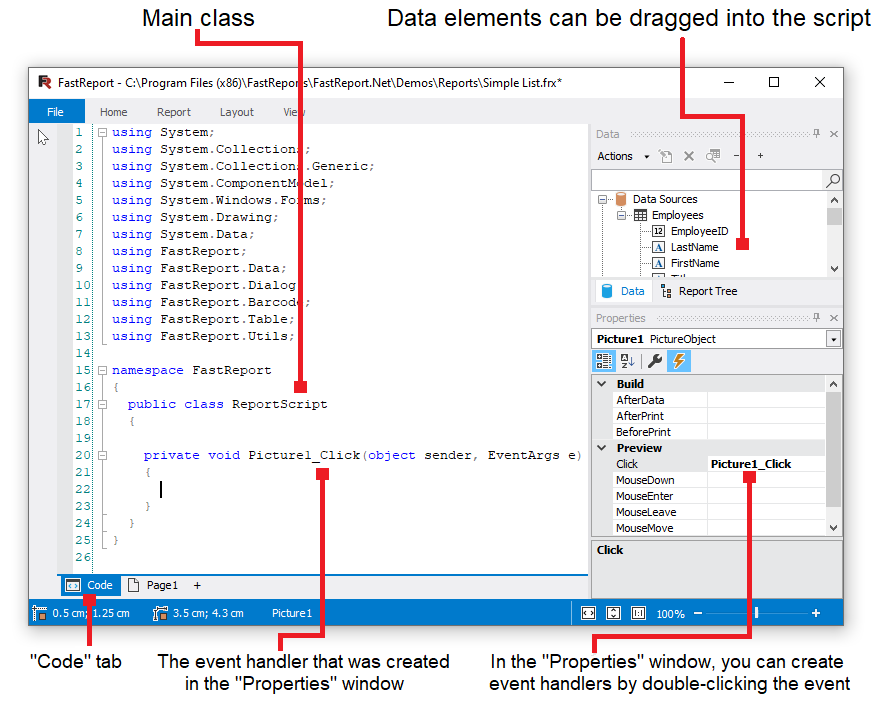Open the File menu tab
The image size is (878, 702).
tap(56, 112)
